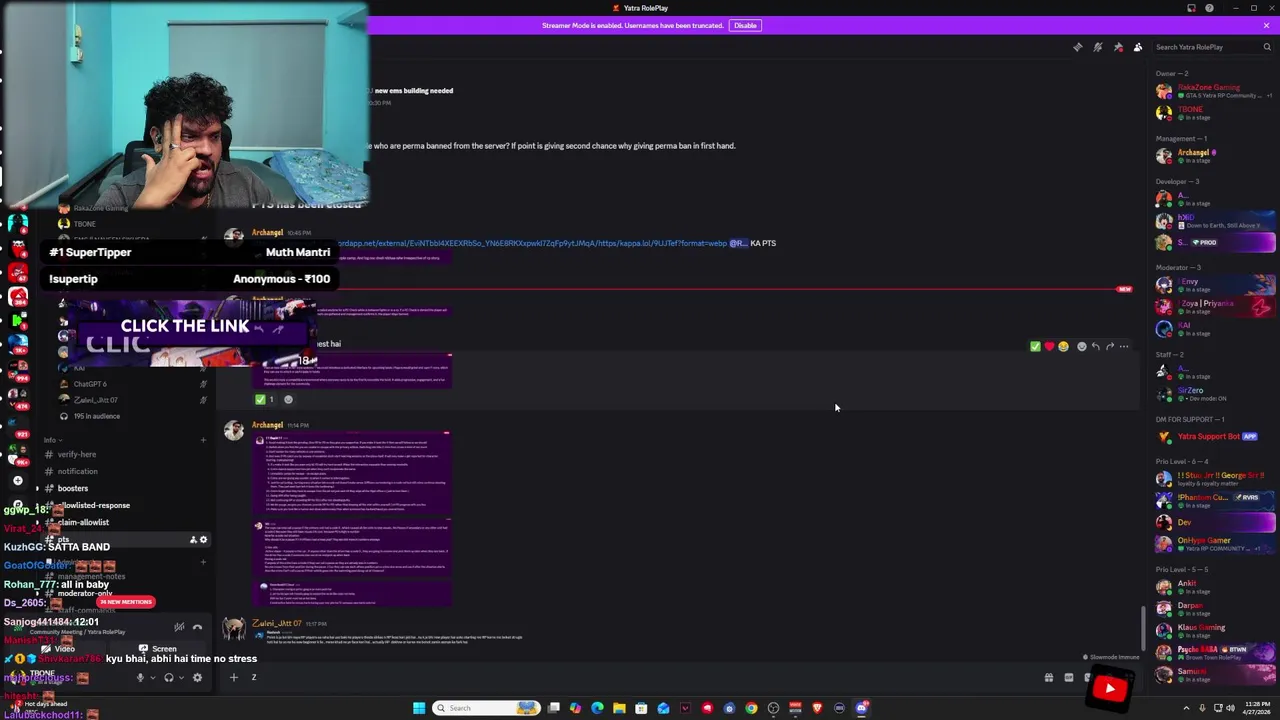Disable Streamer Mode from the banner
The image size is (1280, 720).
click(x=745, y=25)
